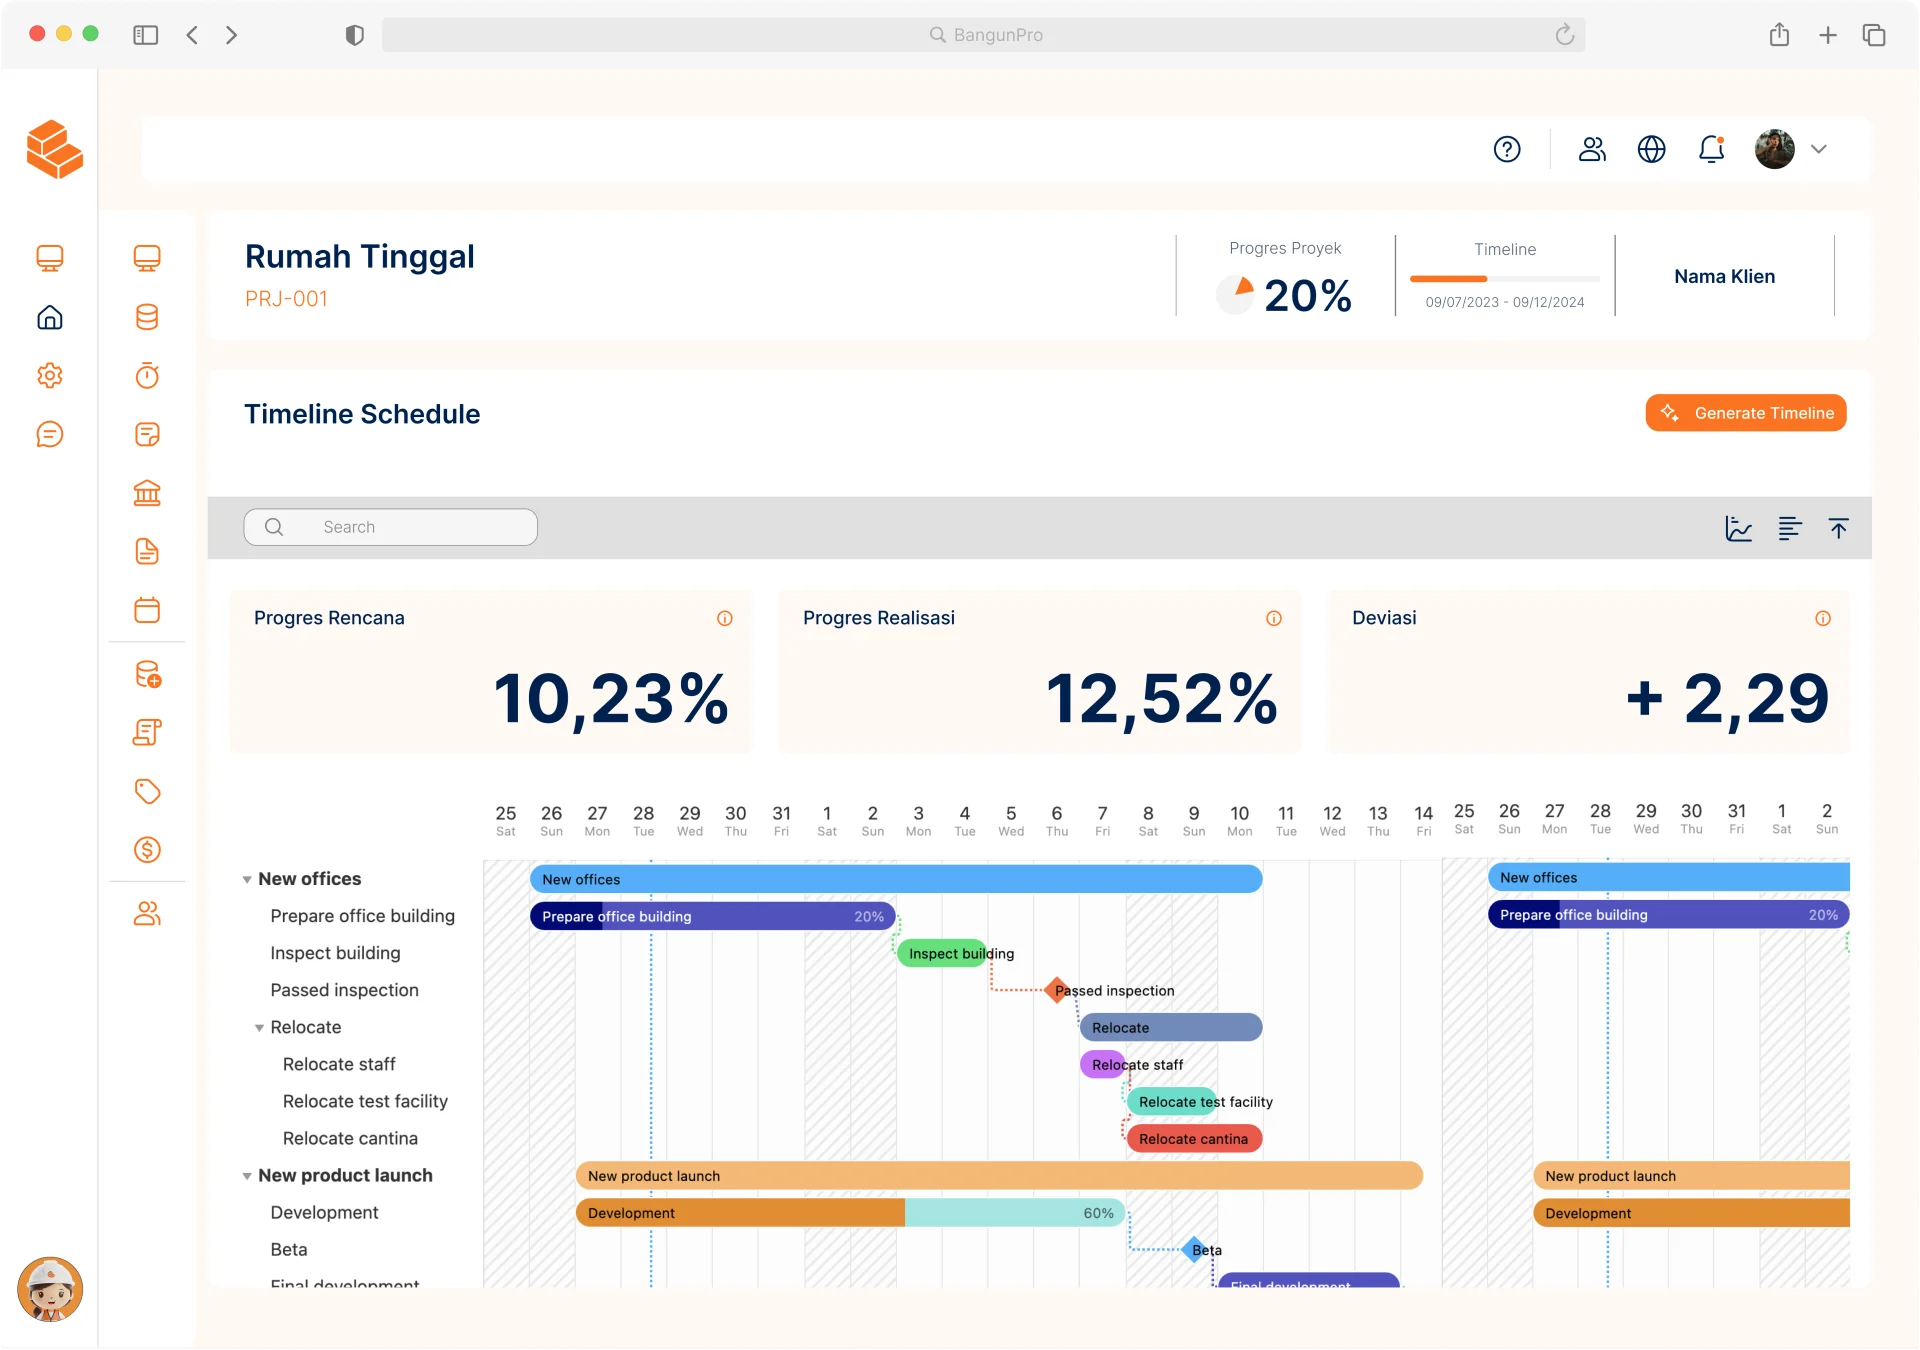
Task: Open the price tag icon in sidebar
Action: pos(147,791)
